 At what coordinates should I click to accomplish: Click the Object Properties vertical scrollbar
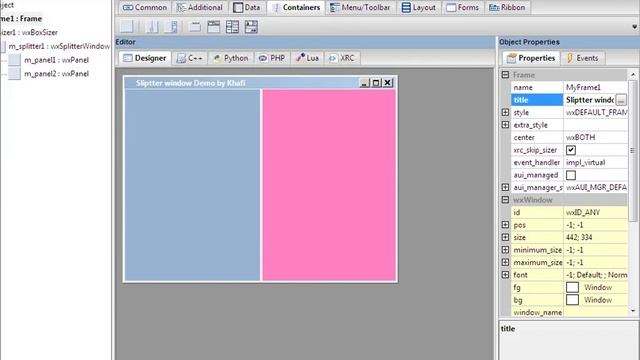(633, 150)
